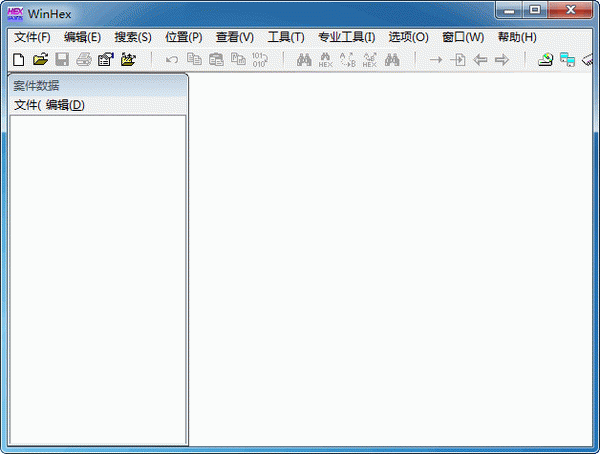Screen dimensions: 600x454
Task: Open the 选项(O) options menu
Action: point(408,37)
